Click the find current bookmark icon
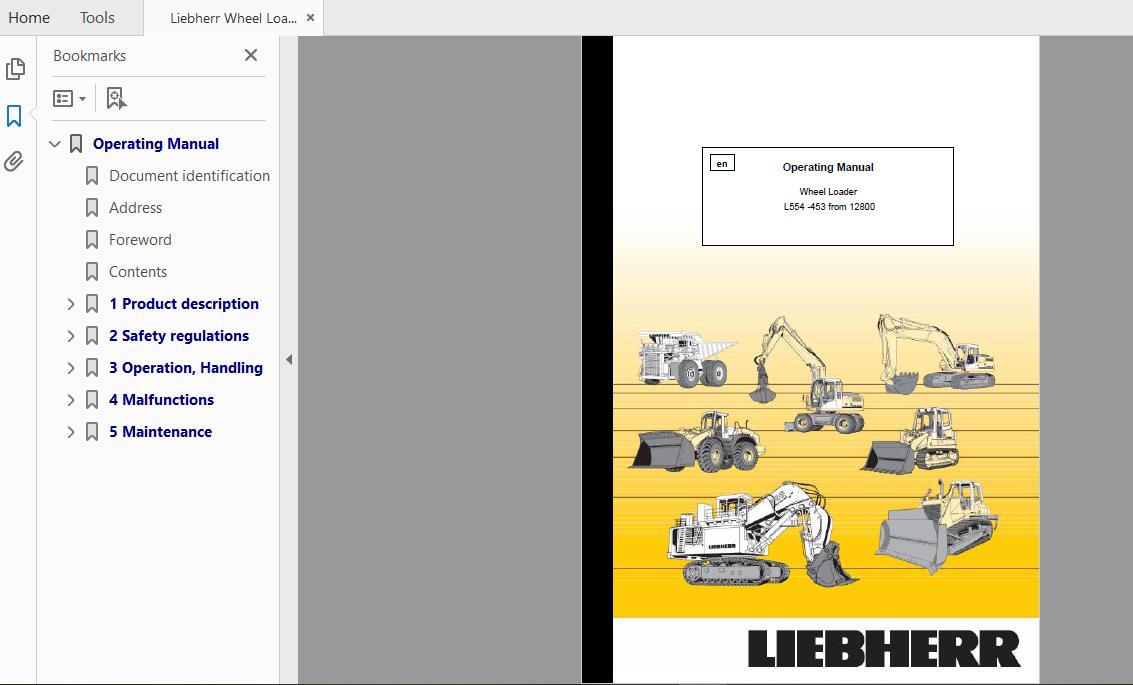The width and height of the screenshot is (1133, 685). (116, 98)
